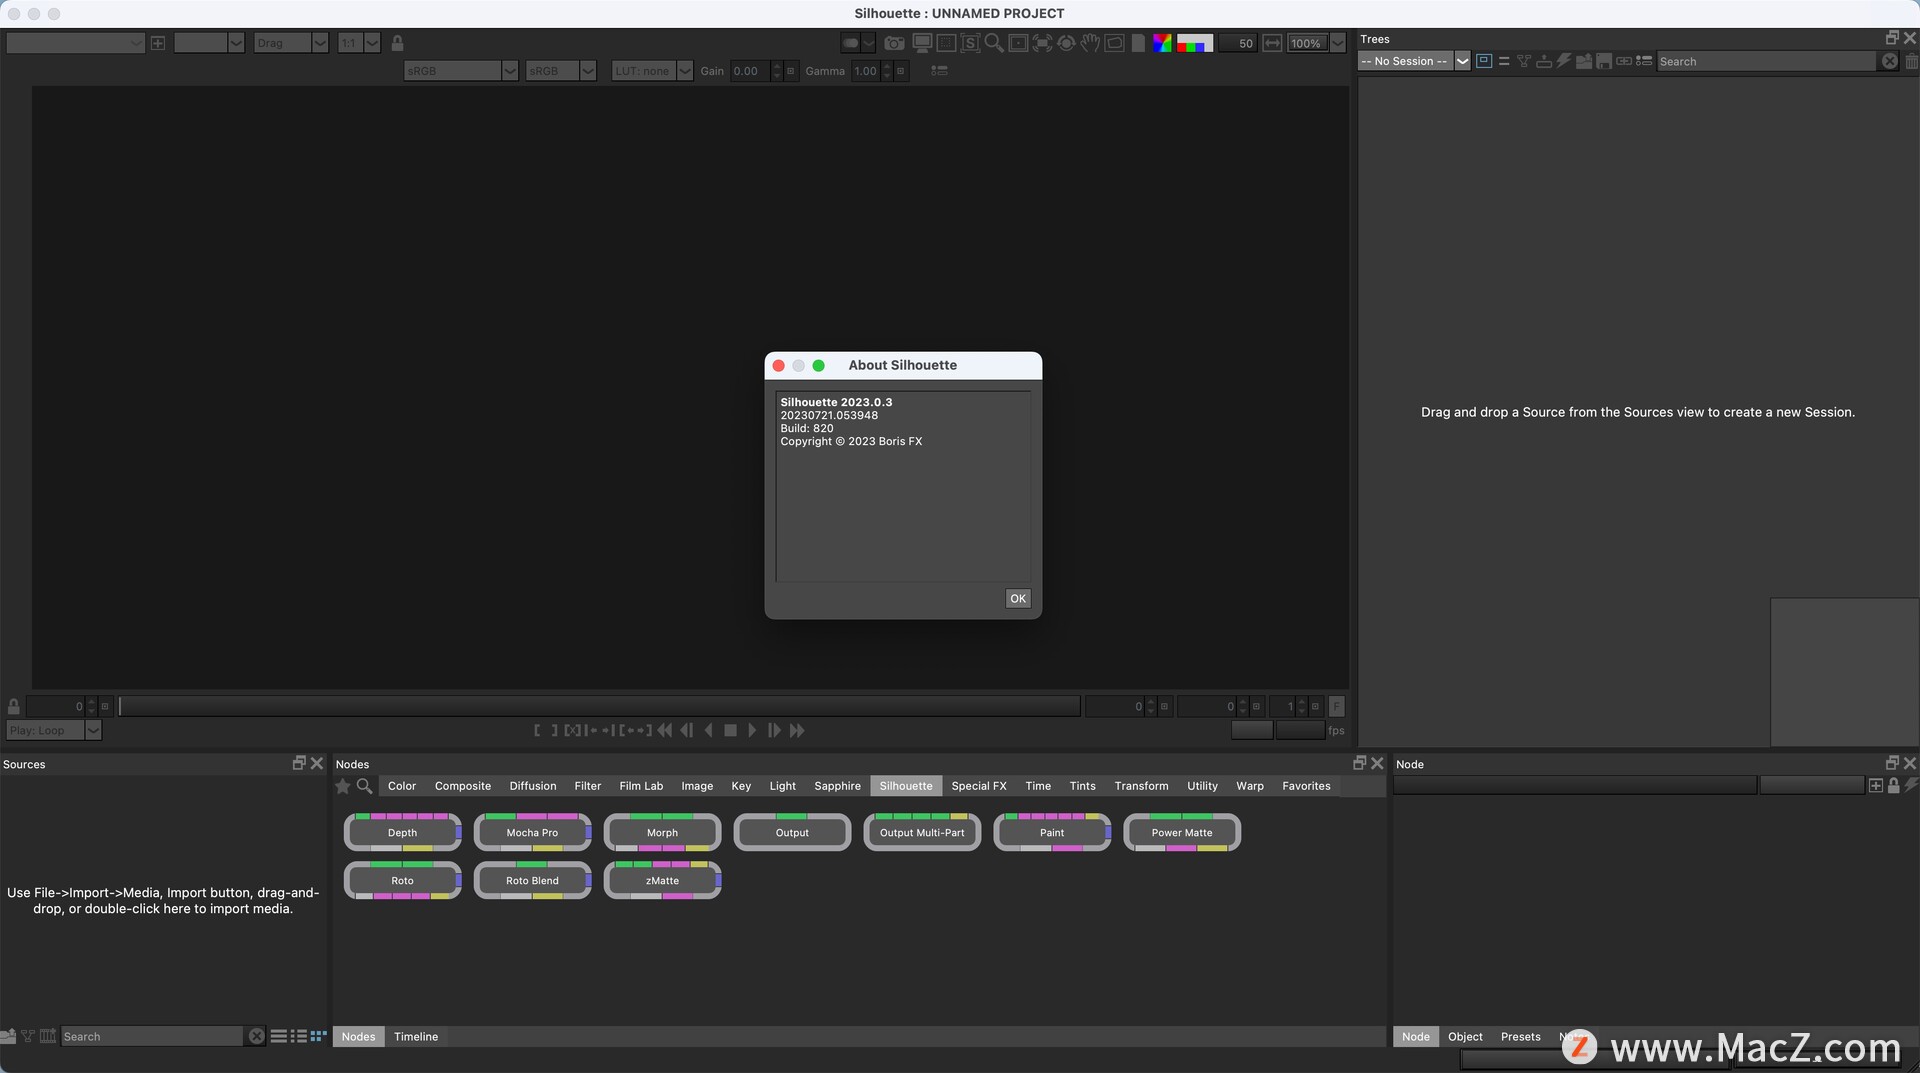Click the trash icon in Trees panel
This screenshot has width=1920, height=1073.
pyautogui.click(x=1911, y=61)
